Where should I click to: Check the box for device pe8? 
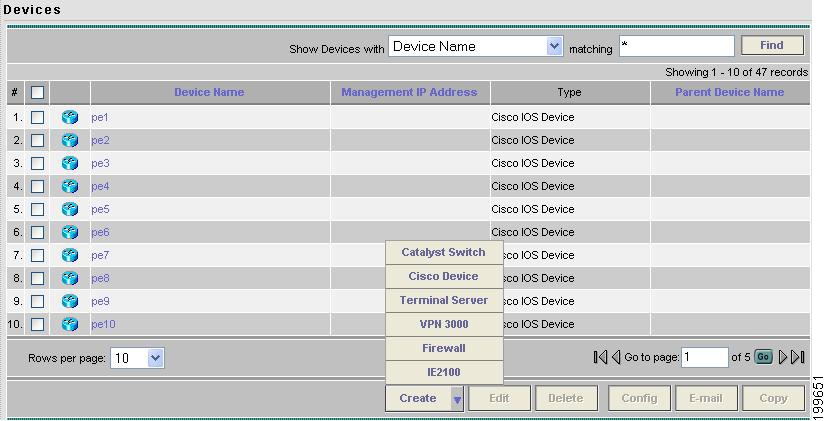click(x=37, y=278)
